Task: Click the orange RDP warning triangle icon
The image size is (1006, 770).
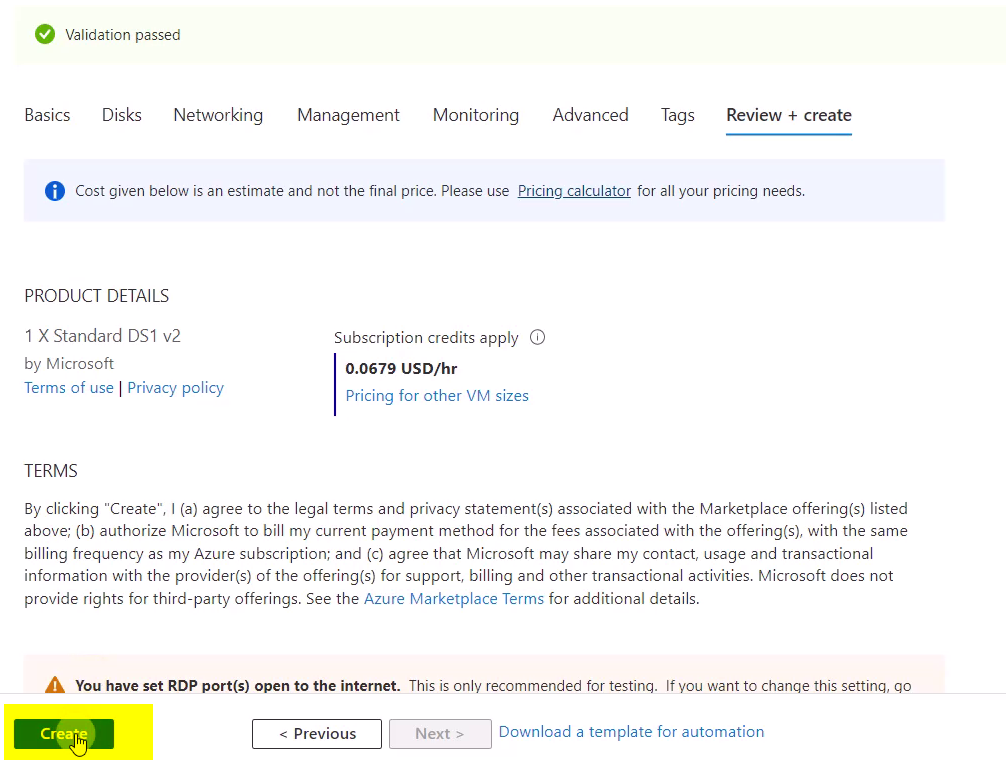Action: tap(55, 685)
